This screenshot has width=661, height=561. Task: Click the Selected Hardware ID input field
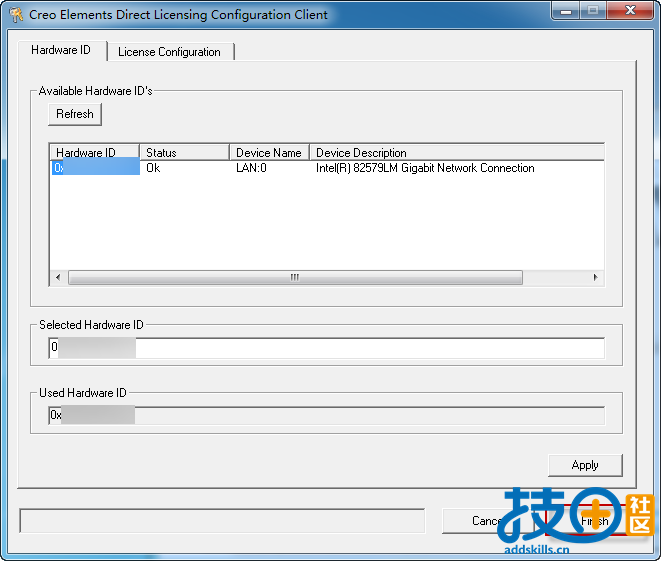point(327,348)
